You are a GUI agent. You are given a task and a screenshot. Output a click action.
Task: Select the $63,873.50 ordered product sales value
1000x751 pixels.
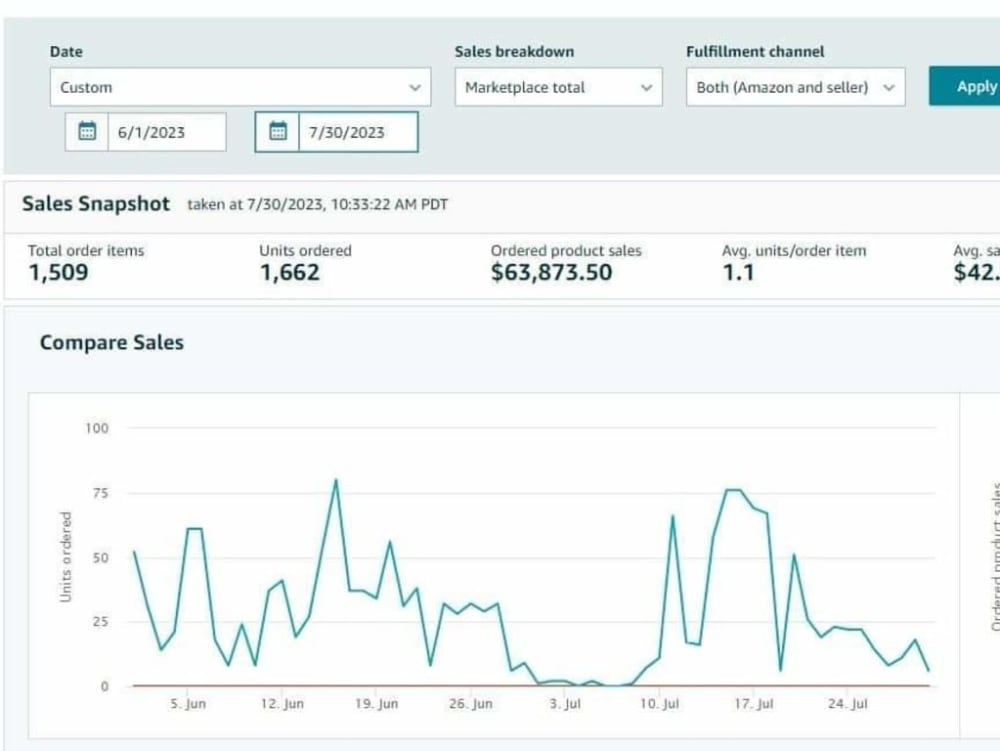552,272
